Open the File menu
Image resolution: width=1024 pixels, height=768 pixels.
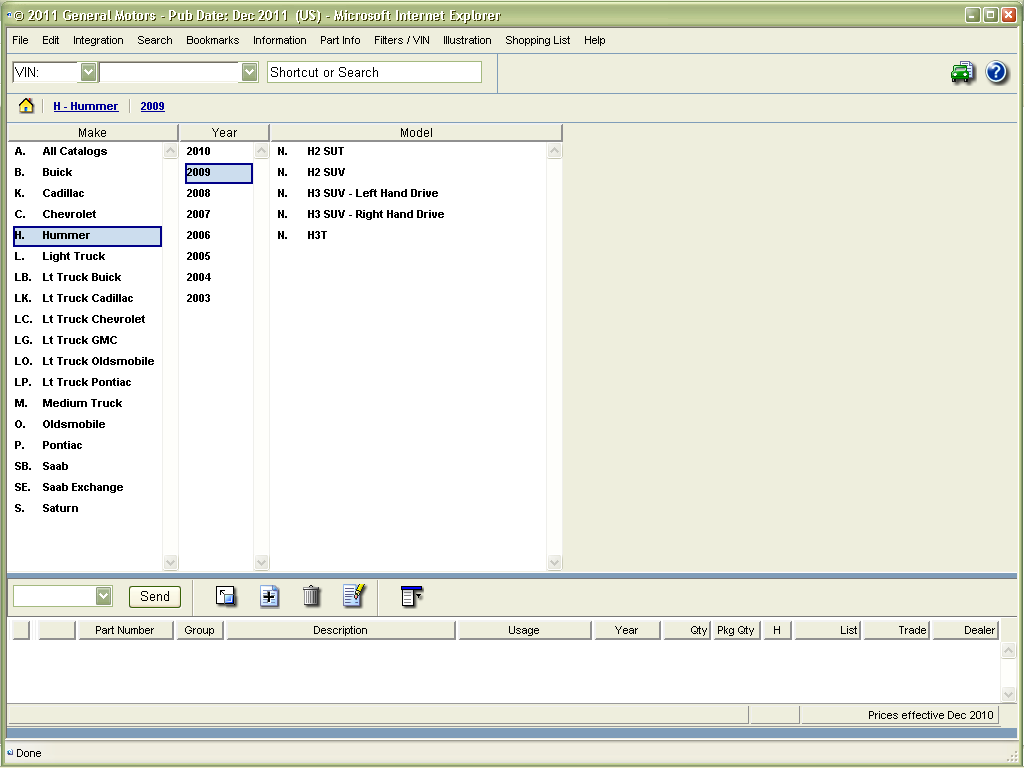pyautogui.click(x=20, y=40)
